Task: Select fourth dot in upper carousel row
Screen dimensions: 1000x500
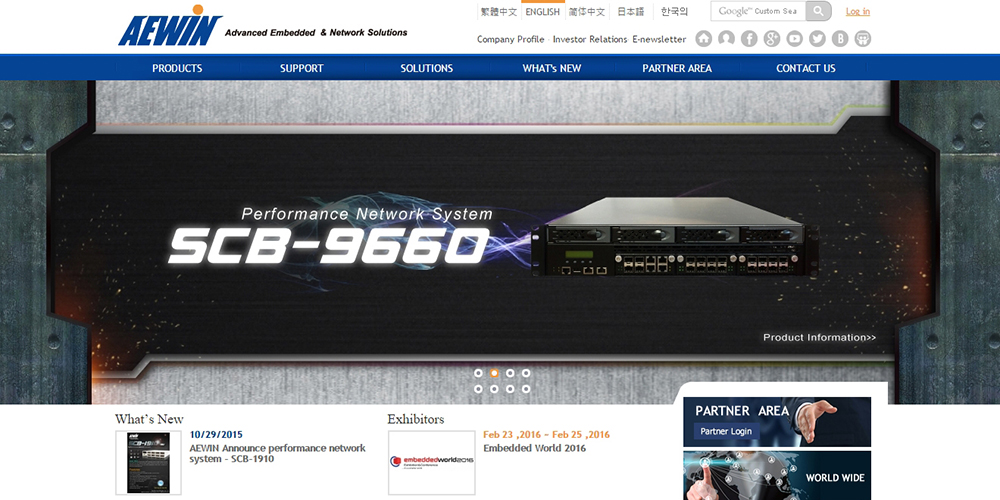Action: (526, 373)
